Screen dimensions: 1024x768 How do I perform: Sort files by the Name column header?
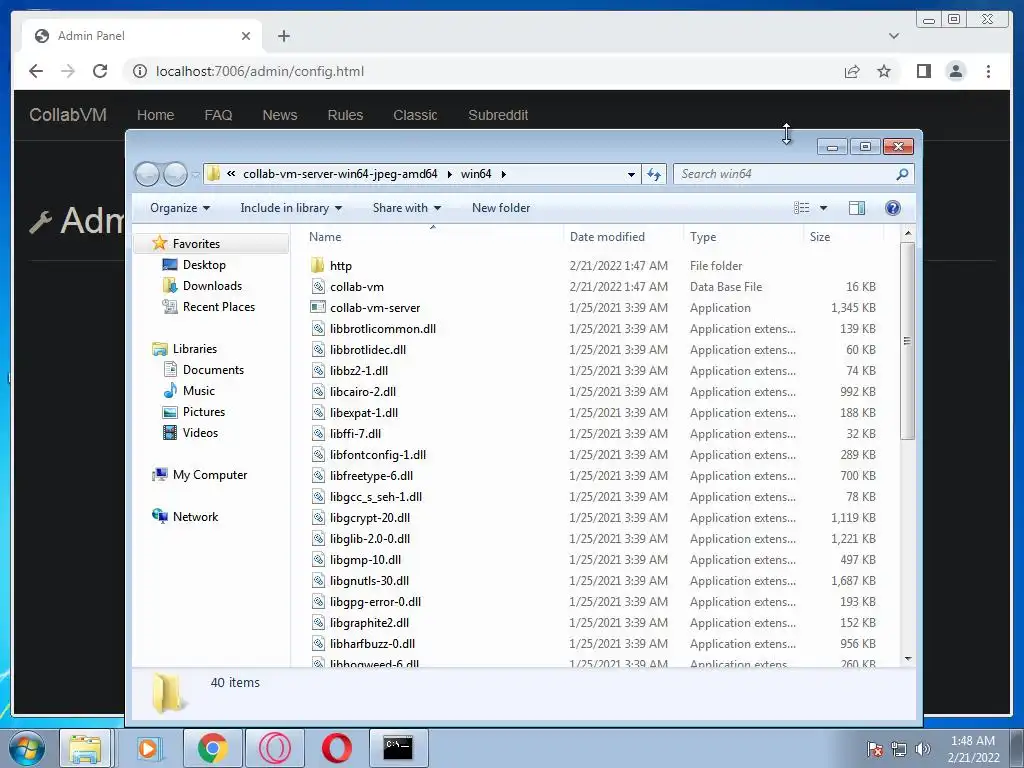(x=432, y=236)
